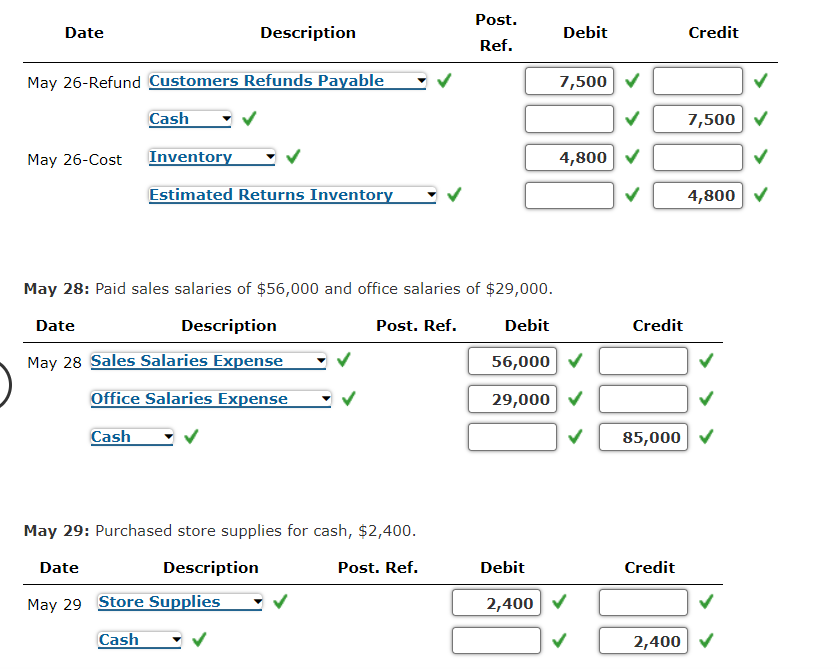This screenshot has width=838, height=669.
Task: Click the empty credit field next to 29,000
Action: pos(642,398)
